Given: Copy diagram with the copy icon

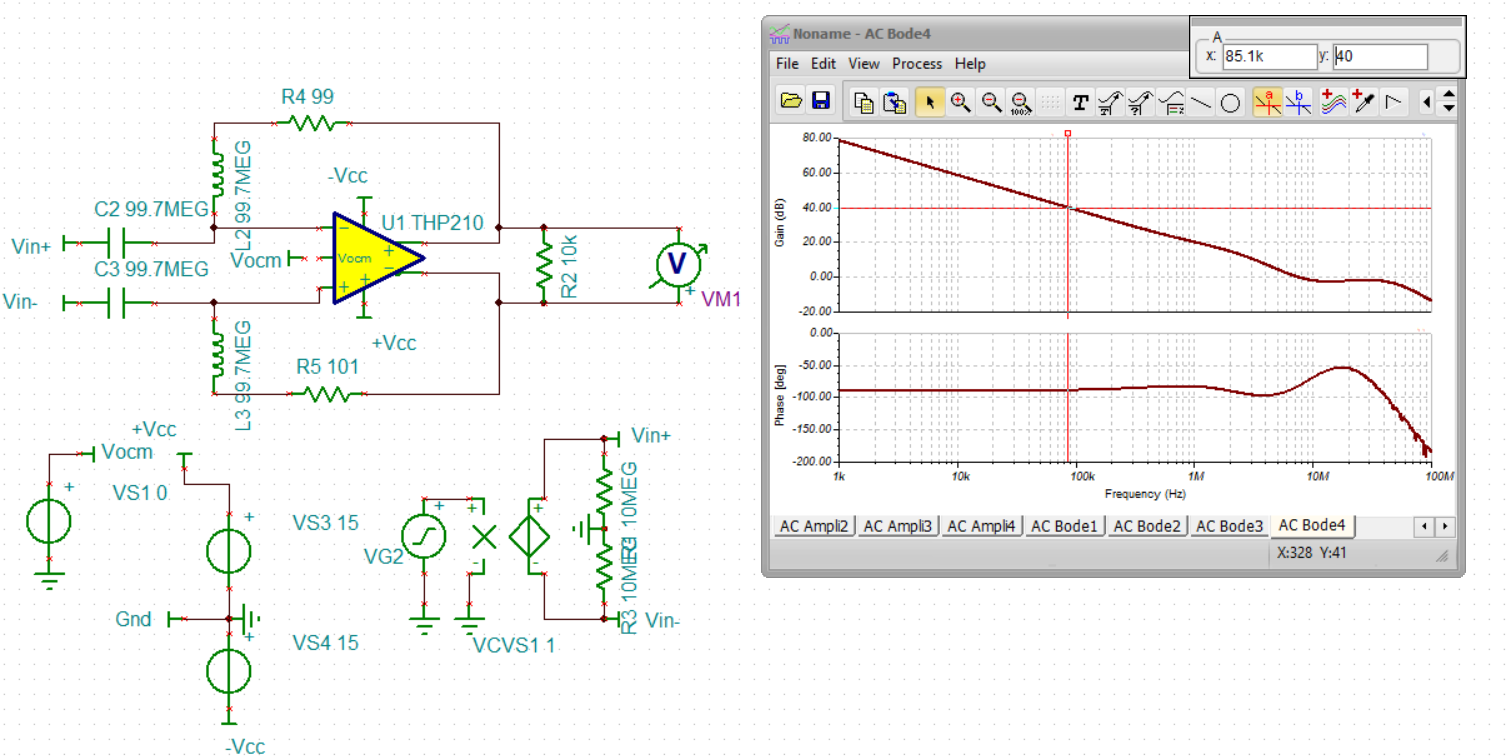Looking at the screenshot, I should [x=864, y=102].
